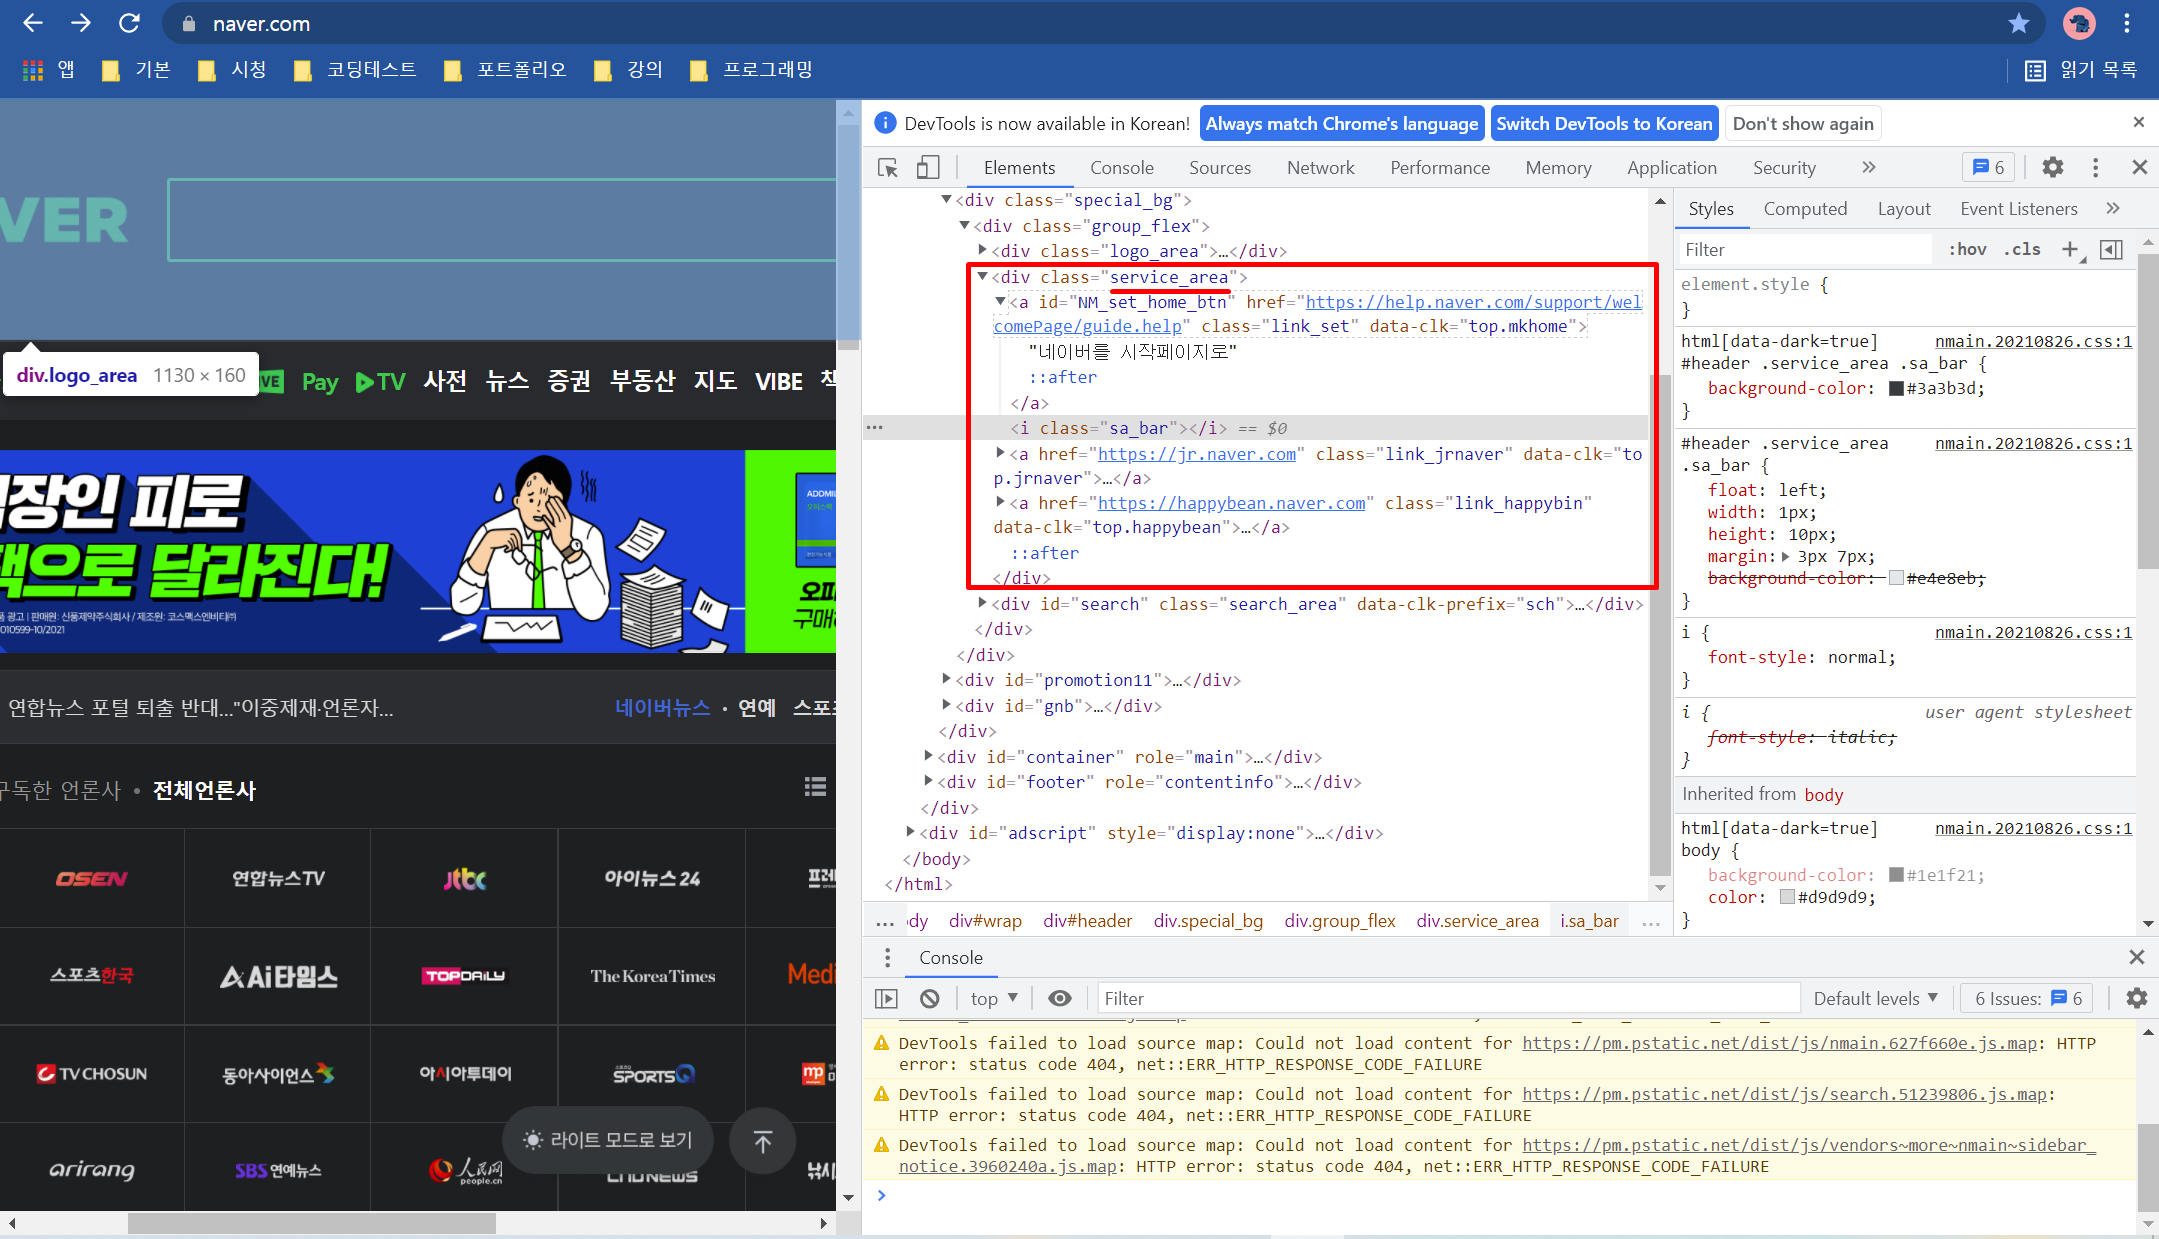Click the scroll-to-top arrow button
2159x1239 pixels.
tap(762, 1141)
